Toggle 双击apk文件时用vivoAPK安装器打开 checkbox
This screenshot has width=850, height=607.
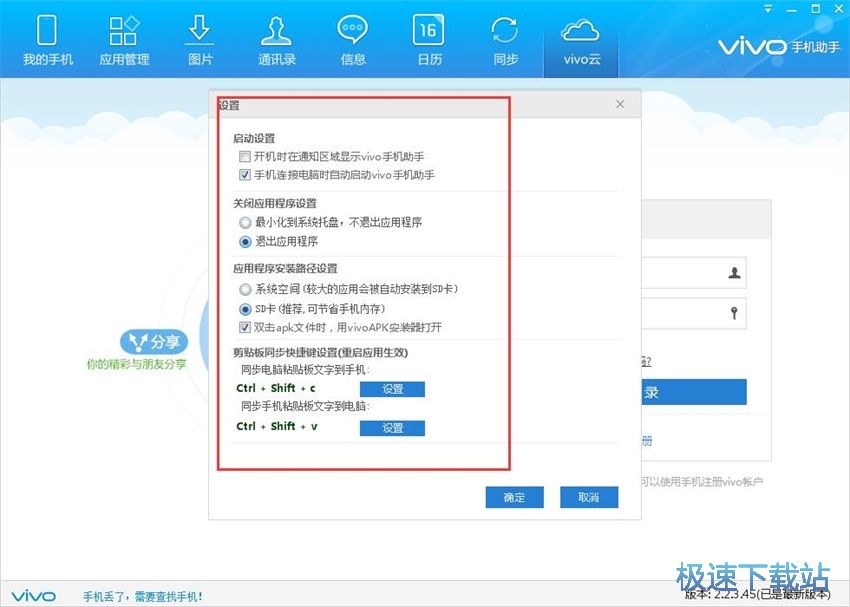pyautogui.click(x=244, y=327)
